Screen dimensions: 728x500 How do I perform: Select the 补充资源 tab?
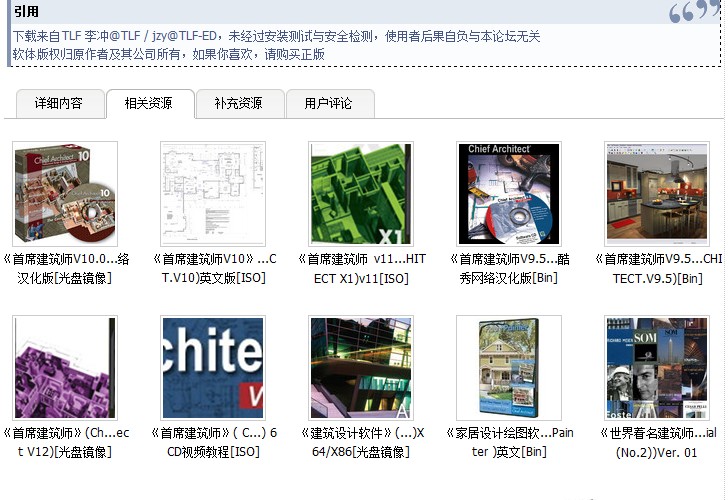coord(238,103)
